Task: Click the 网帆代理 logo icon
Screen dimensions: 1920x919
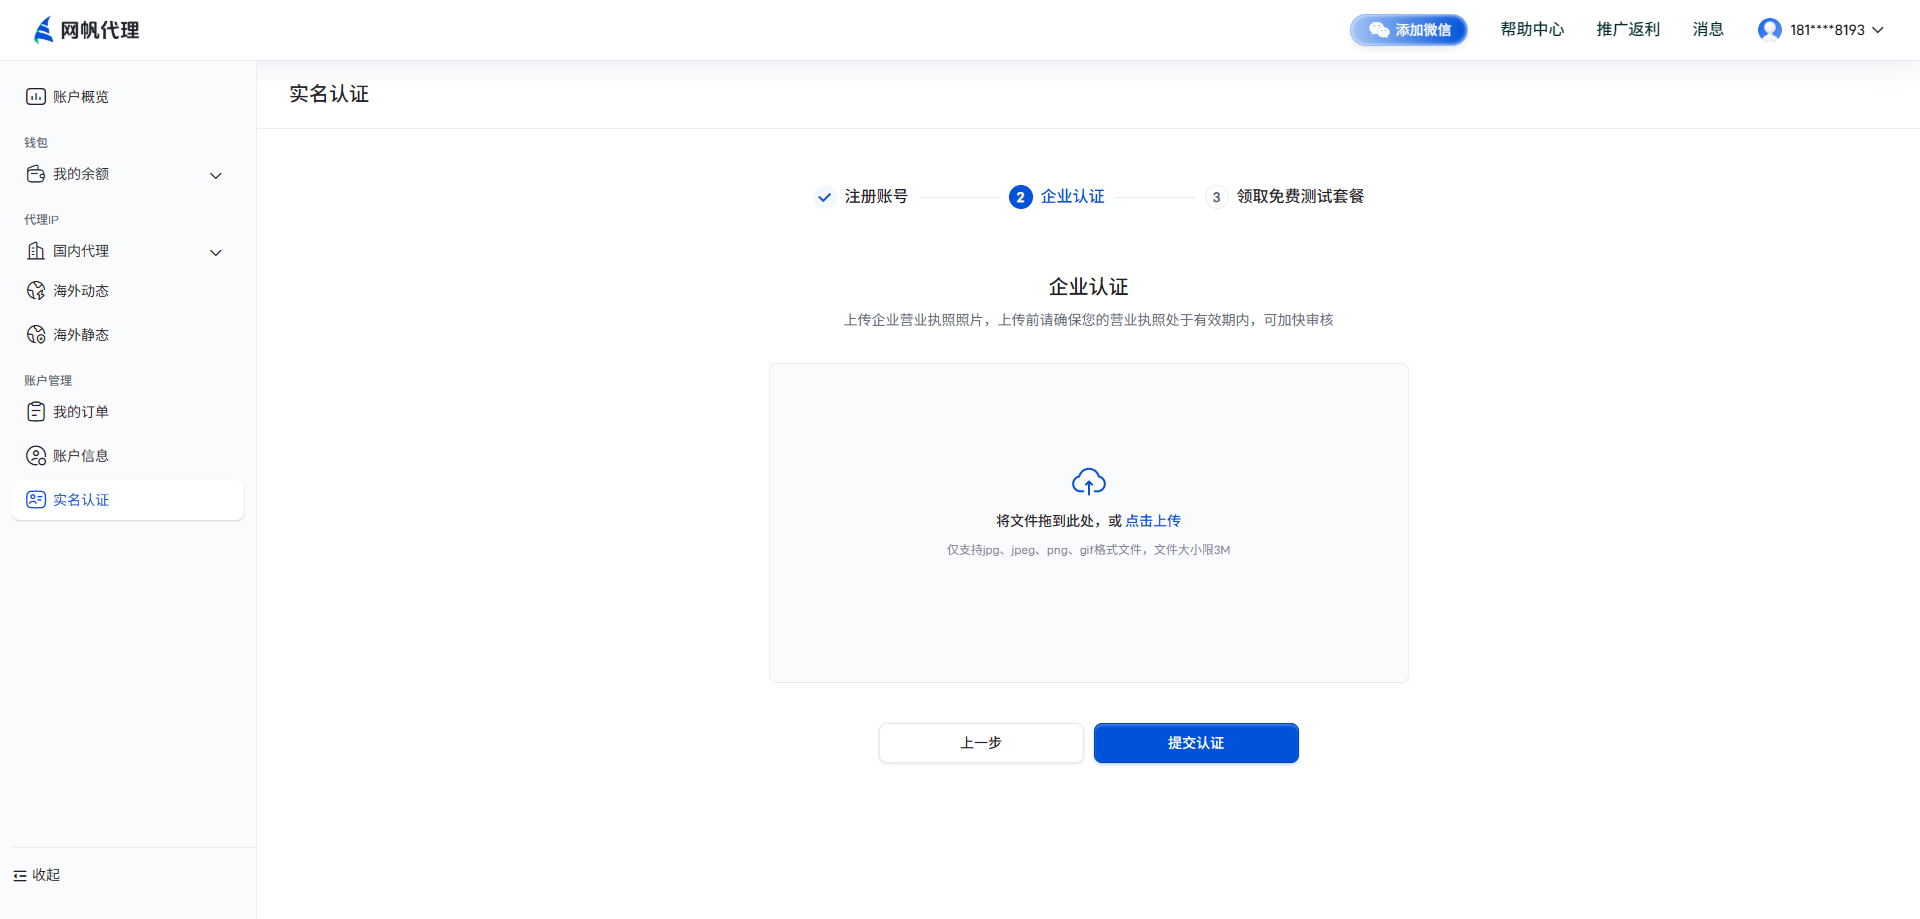Action: pos(43,30)
